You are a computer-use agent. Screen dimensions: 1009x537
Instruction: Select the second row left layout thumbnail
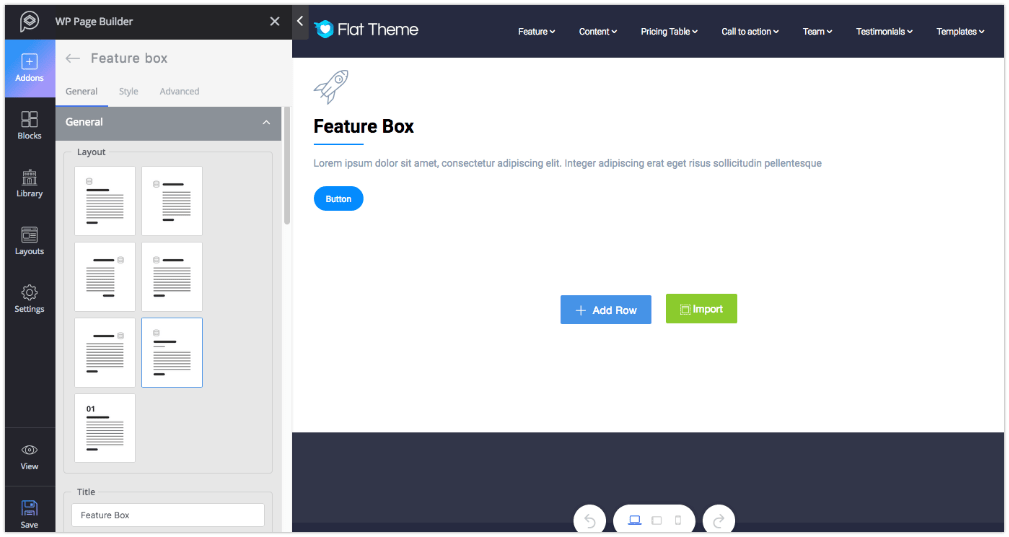point(105,277)
